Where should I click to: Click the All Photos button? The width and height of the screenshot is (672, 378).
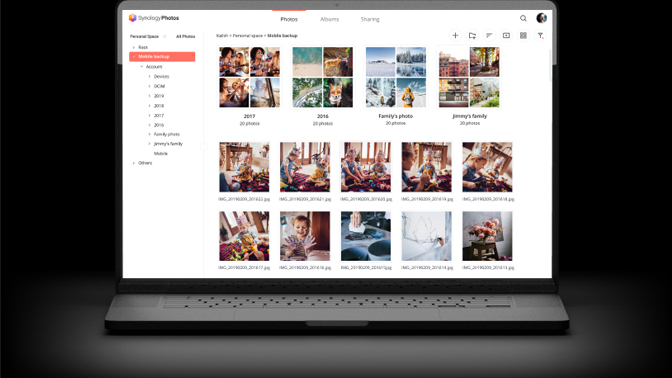(186, 36)
